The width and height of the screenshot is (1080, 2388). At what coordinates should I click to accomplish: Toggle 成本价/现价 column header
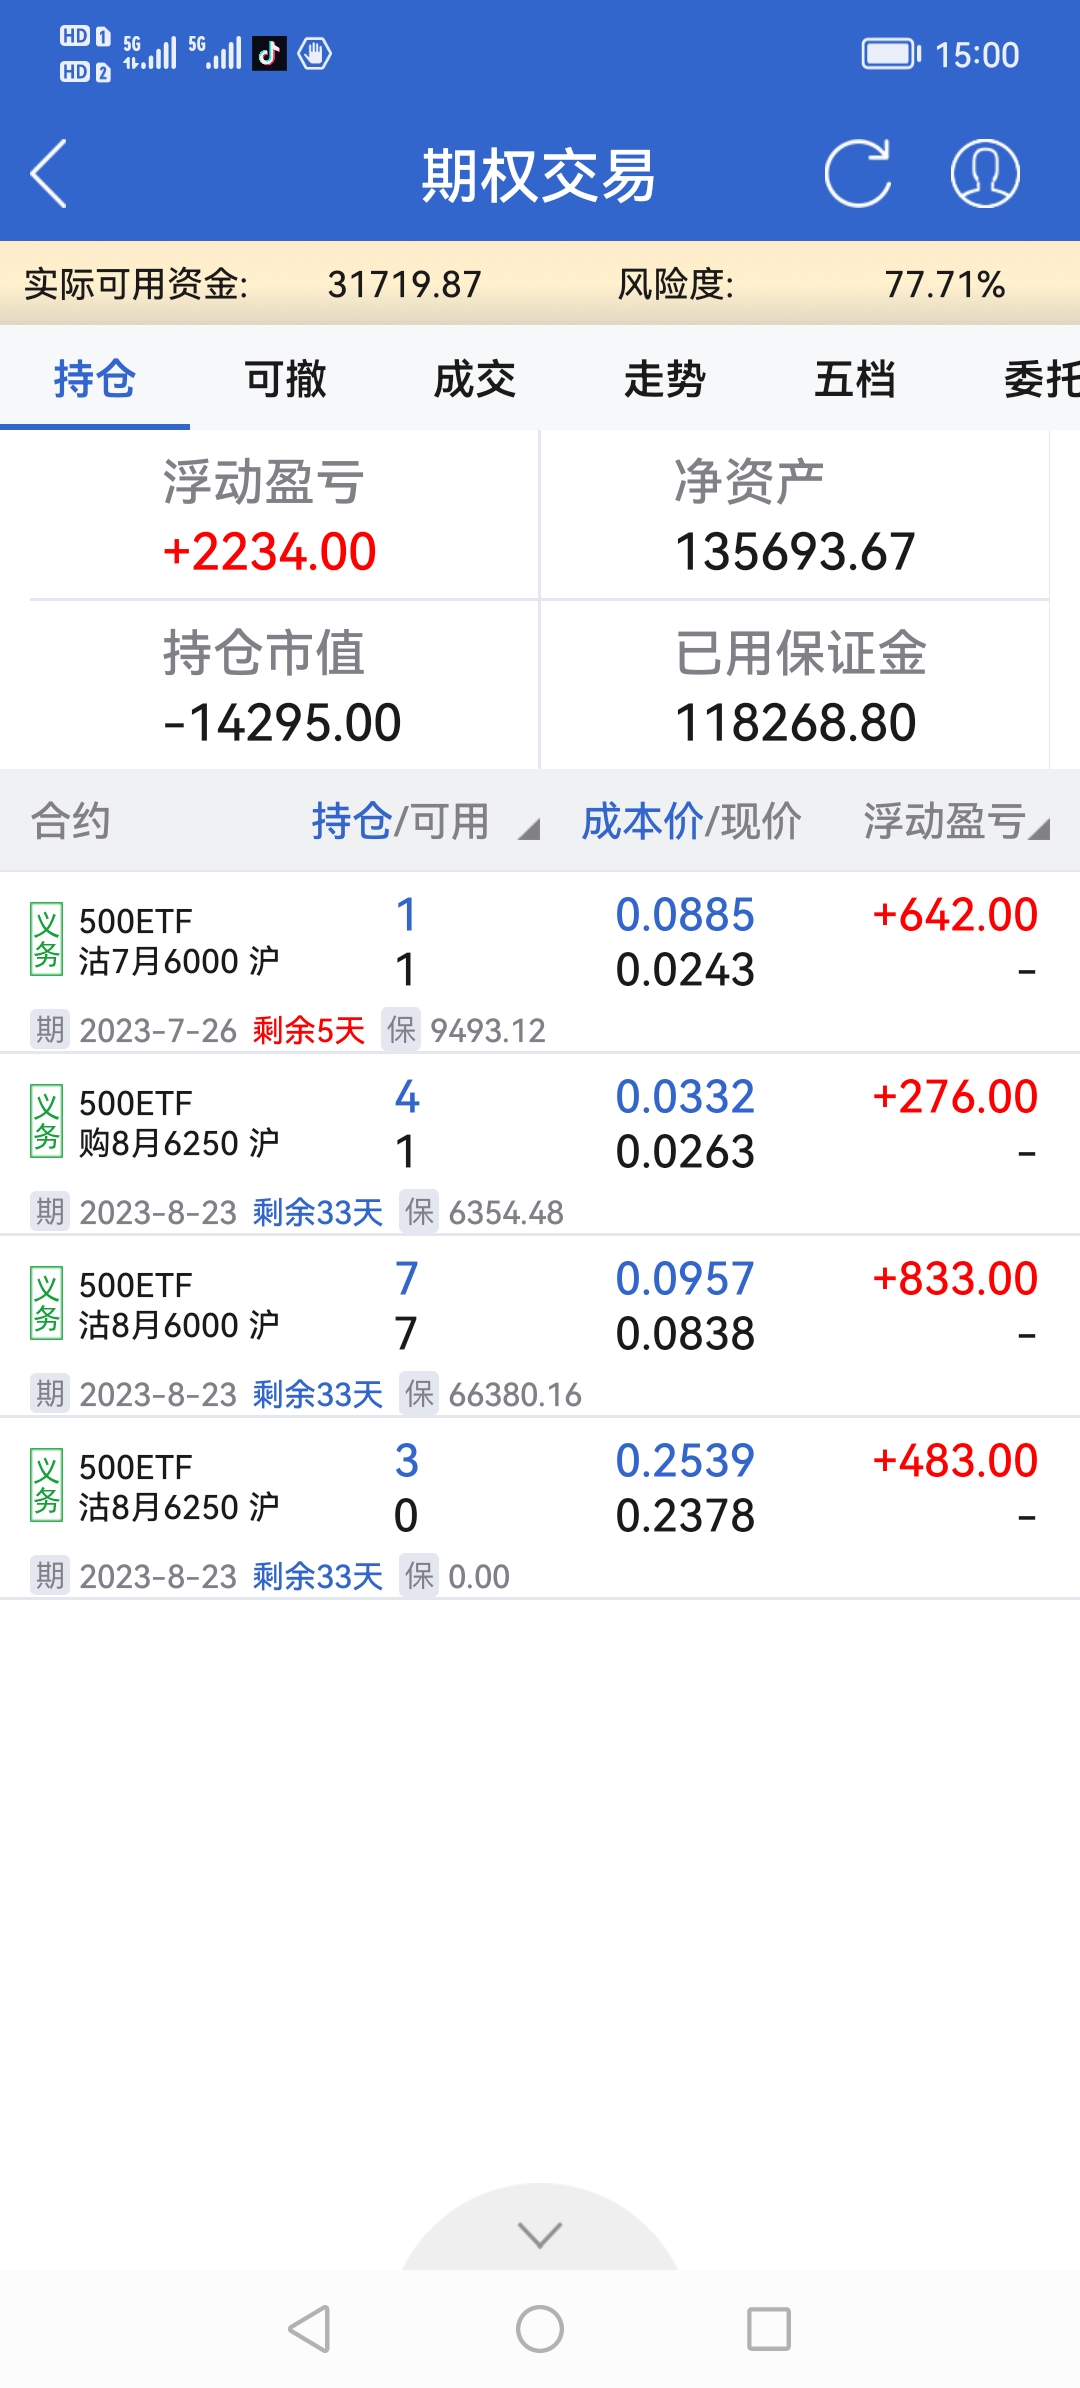(691, 822)
